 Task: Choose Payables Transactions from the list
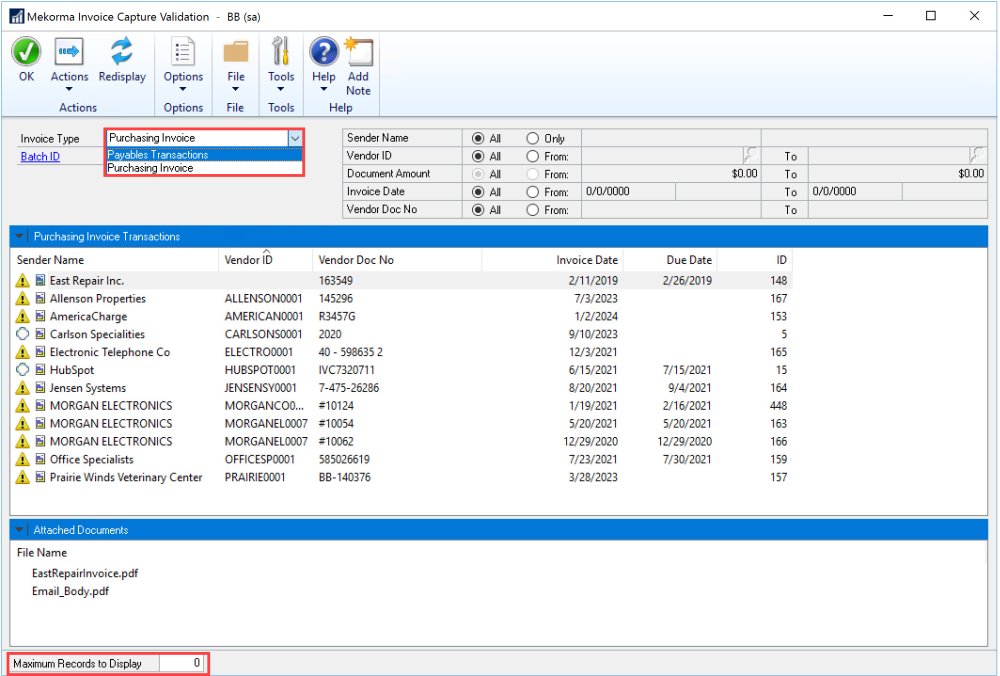pyautogui.click(x=158, y=155)
